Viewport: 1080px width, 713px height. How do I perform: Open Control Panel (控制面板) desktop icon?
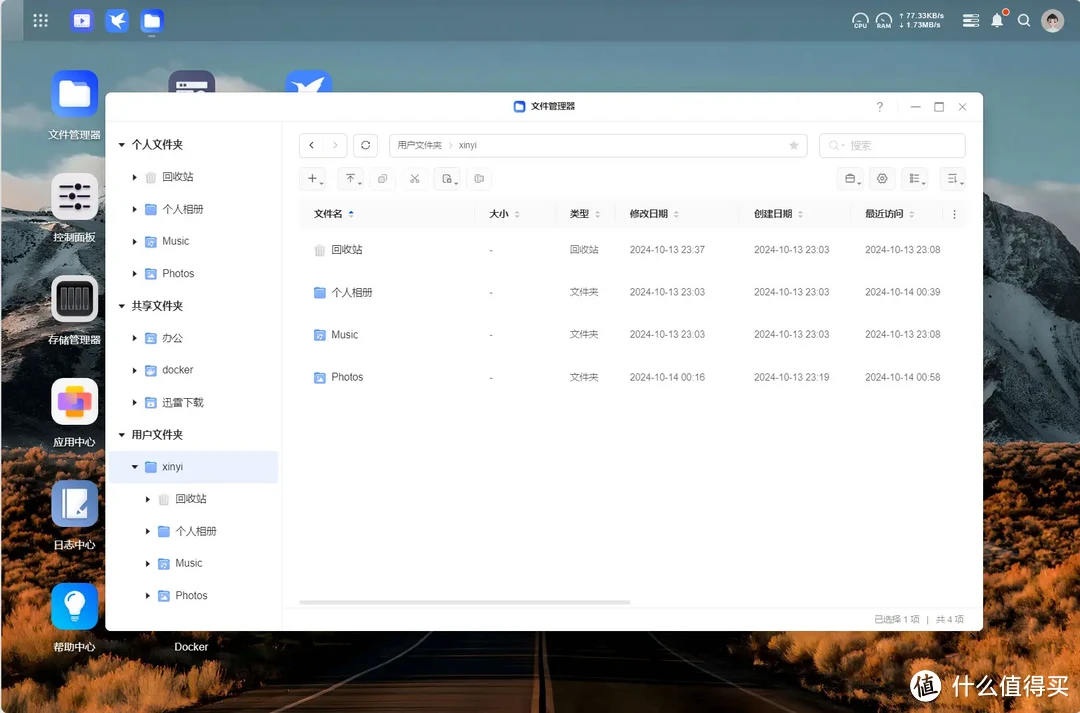[75, 198]
